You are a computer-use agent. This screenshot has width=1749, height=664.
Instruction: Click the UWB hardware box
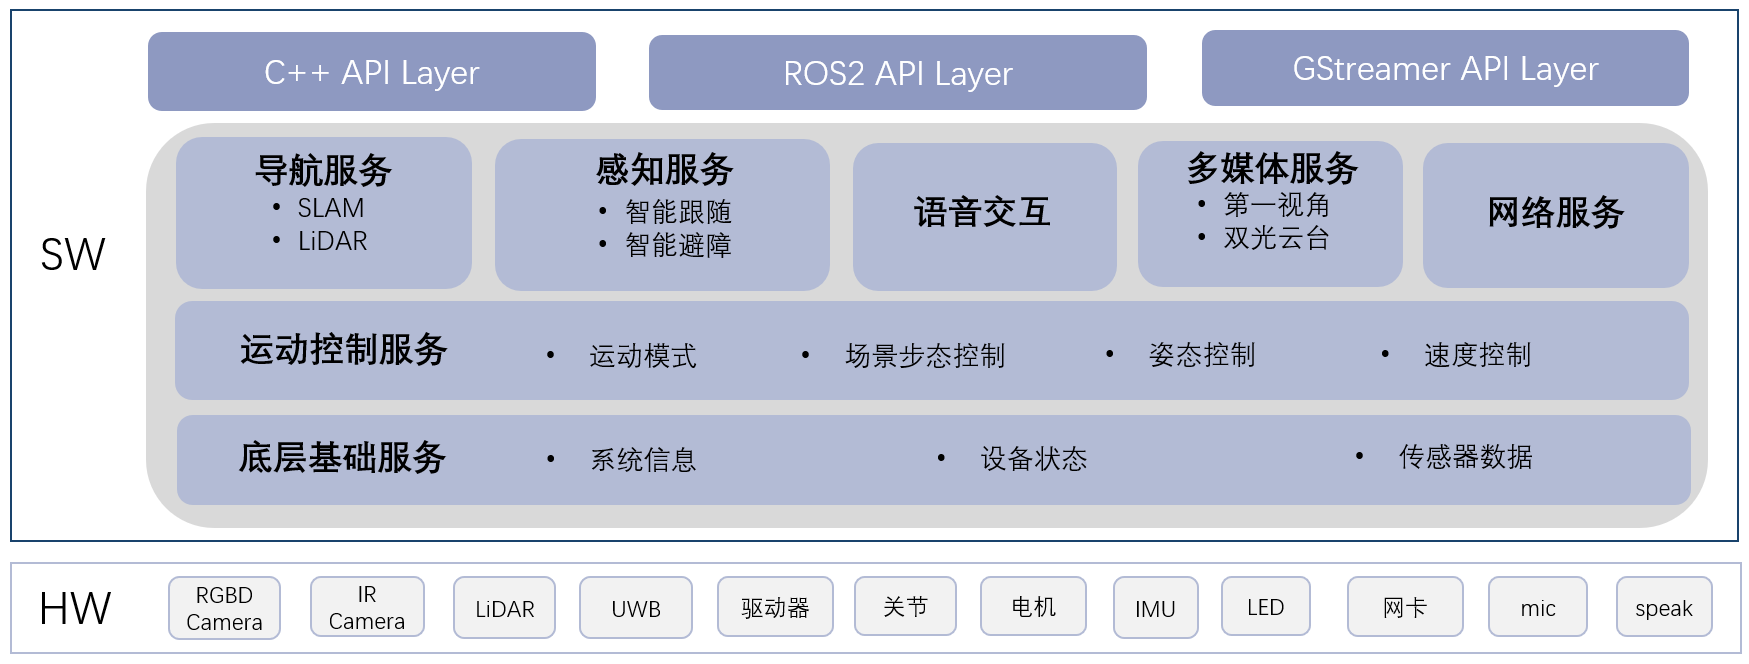click(x=636, y=608)
